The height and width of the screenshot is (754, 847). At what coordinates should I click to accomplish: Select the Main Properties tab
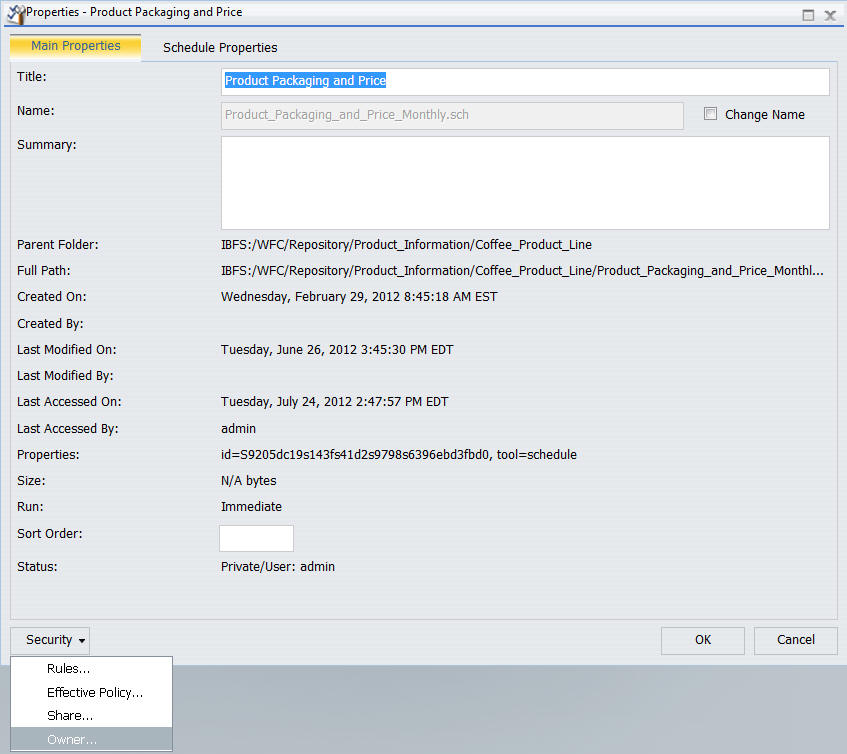(76, 47)
